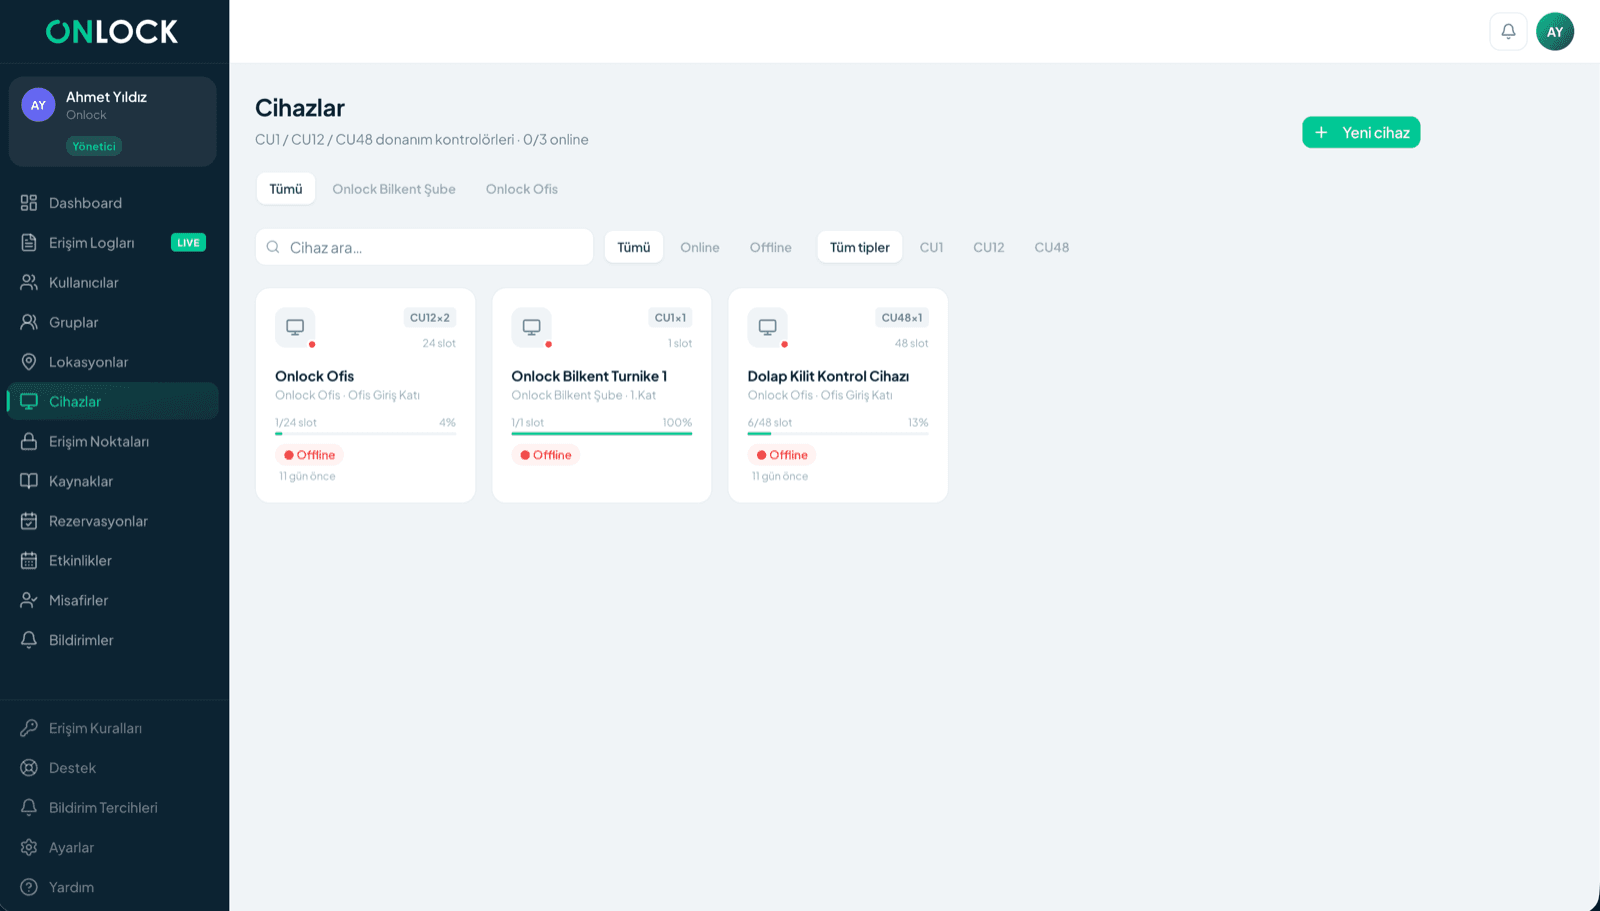Image resolution: width=1600 pixels, height=911 pixels.
Task: Filter devices by Offline status
Action: 771,247
